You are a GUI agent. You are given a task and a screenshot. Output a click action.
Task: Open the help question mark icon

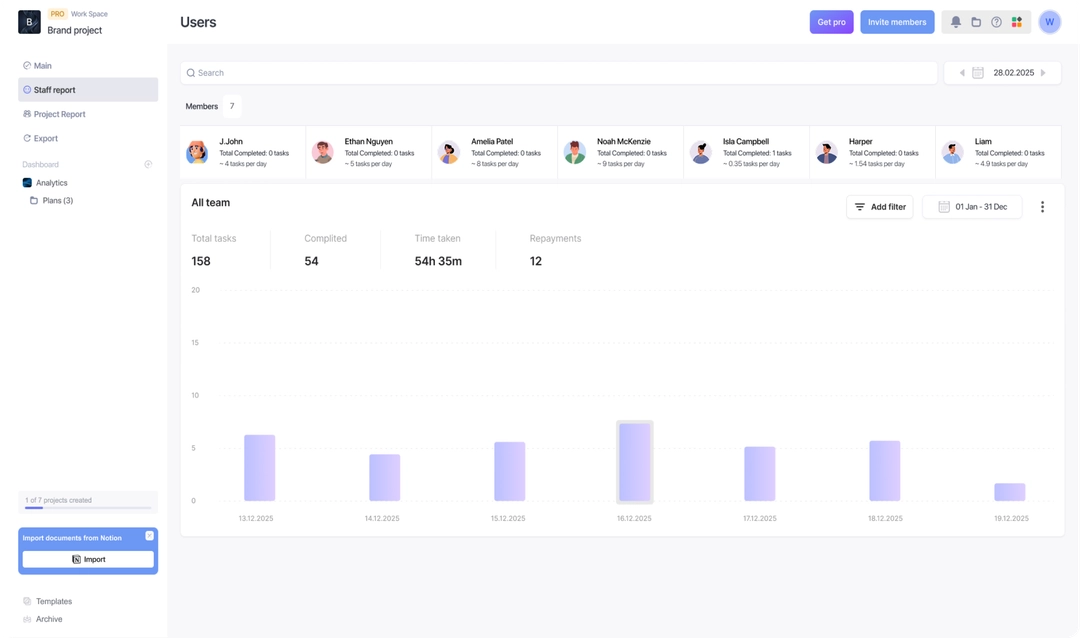click(996, 22)
